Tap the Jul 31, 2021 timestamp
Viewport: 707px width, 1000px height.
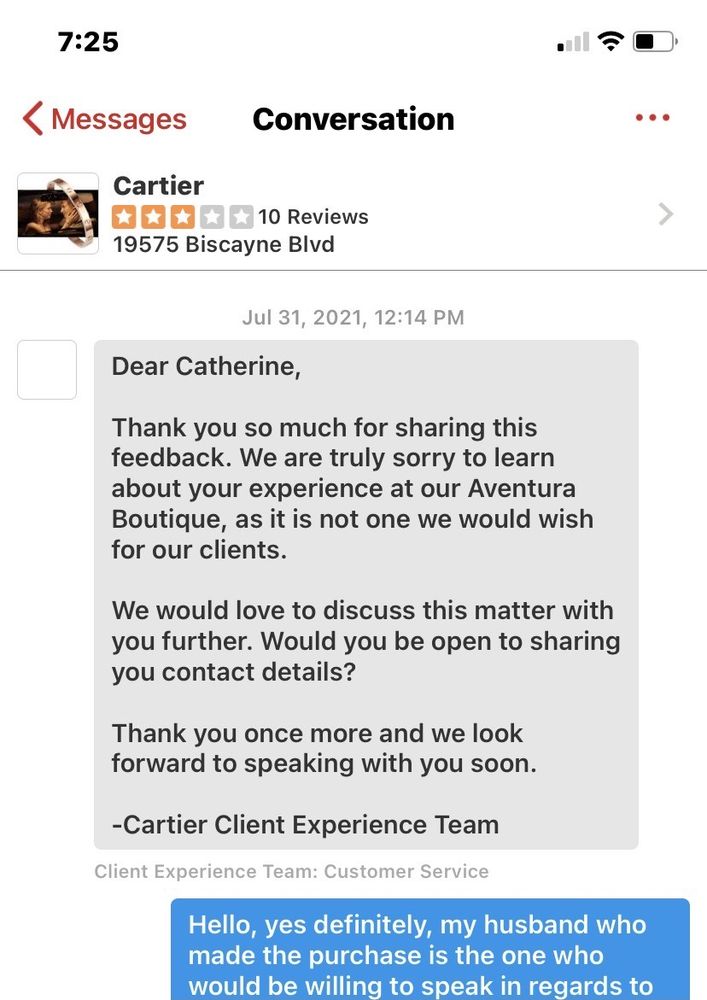click(353, 318)
